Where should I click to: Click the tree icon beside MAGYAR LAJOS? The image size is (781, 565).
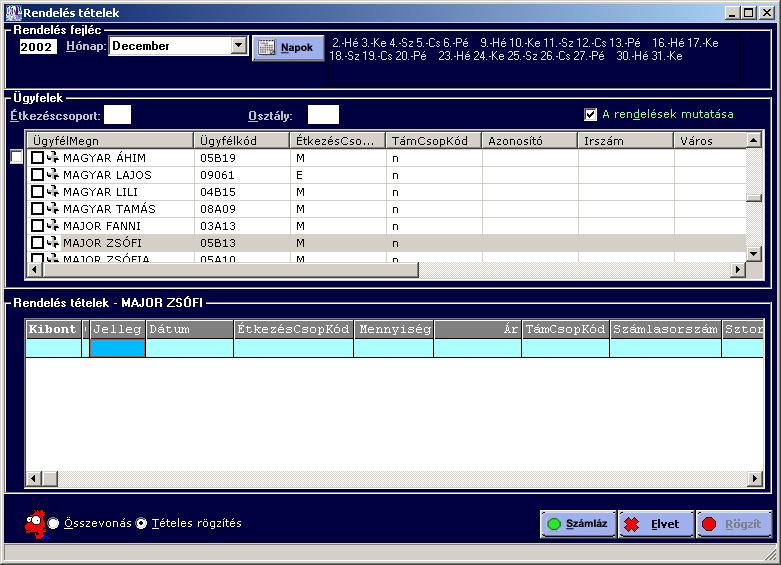(52, 175)
